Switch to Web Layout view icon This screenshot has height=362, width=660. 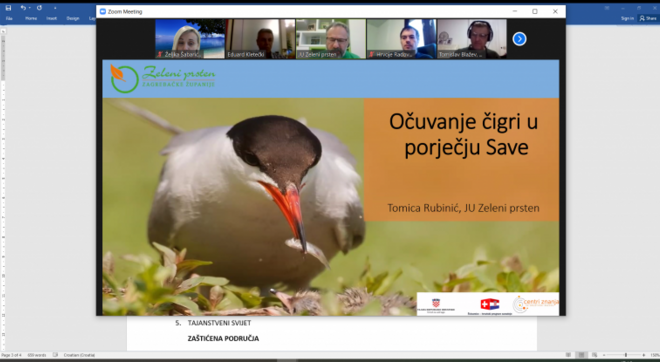point(594,355)
